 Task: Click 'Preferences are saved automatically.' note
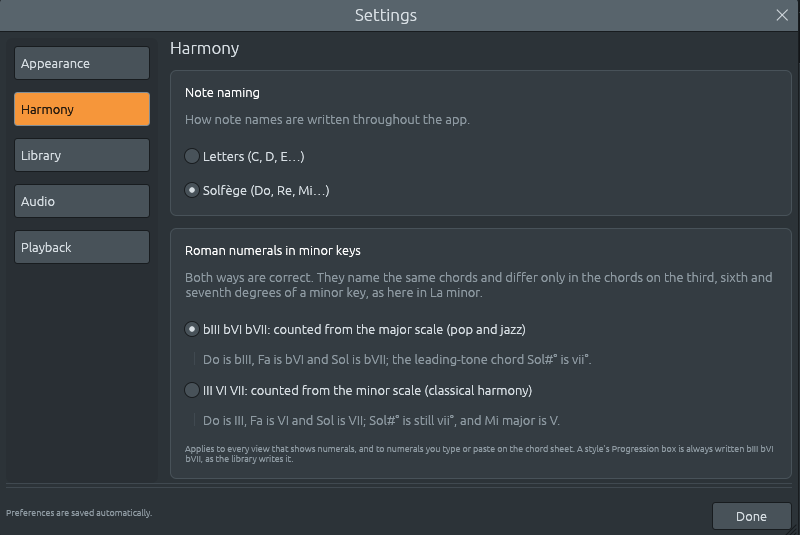click(x=79, y=513)
